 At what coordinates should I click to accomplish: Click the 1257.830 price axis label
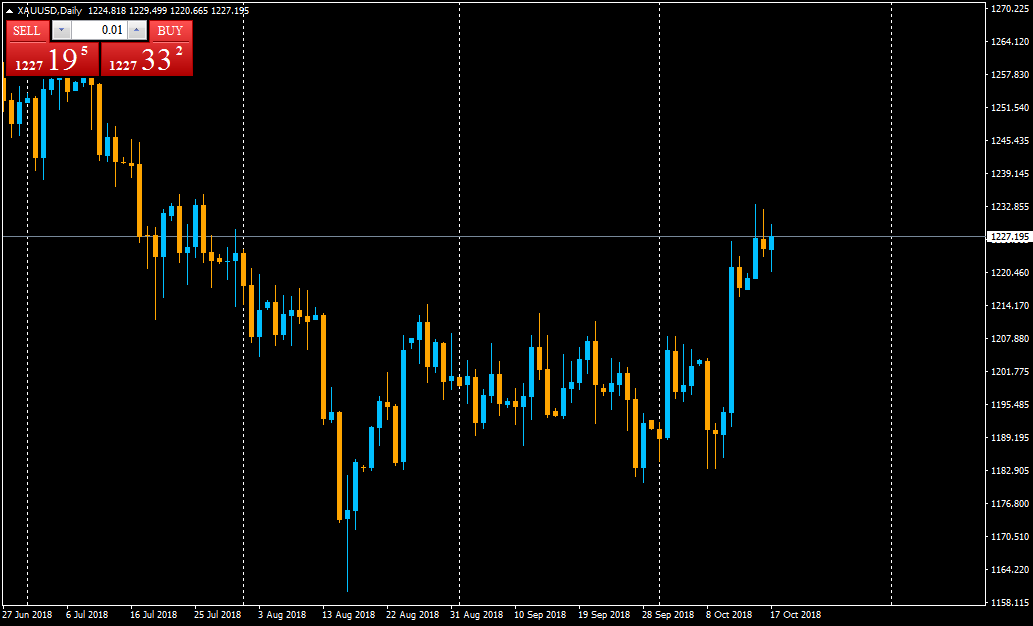tap(1010, 74)
